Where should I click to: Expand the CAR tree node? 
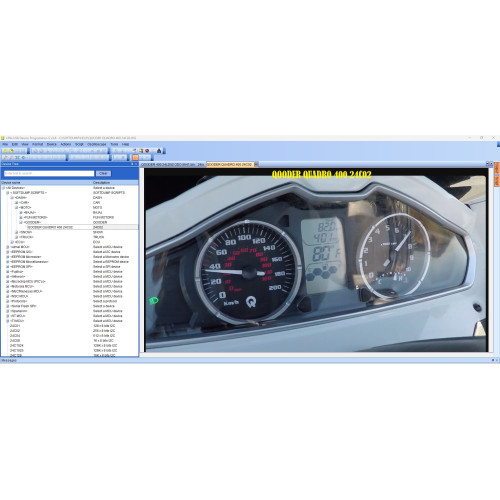[x=16, y=202]
